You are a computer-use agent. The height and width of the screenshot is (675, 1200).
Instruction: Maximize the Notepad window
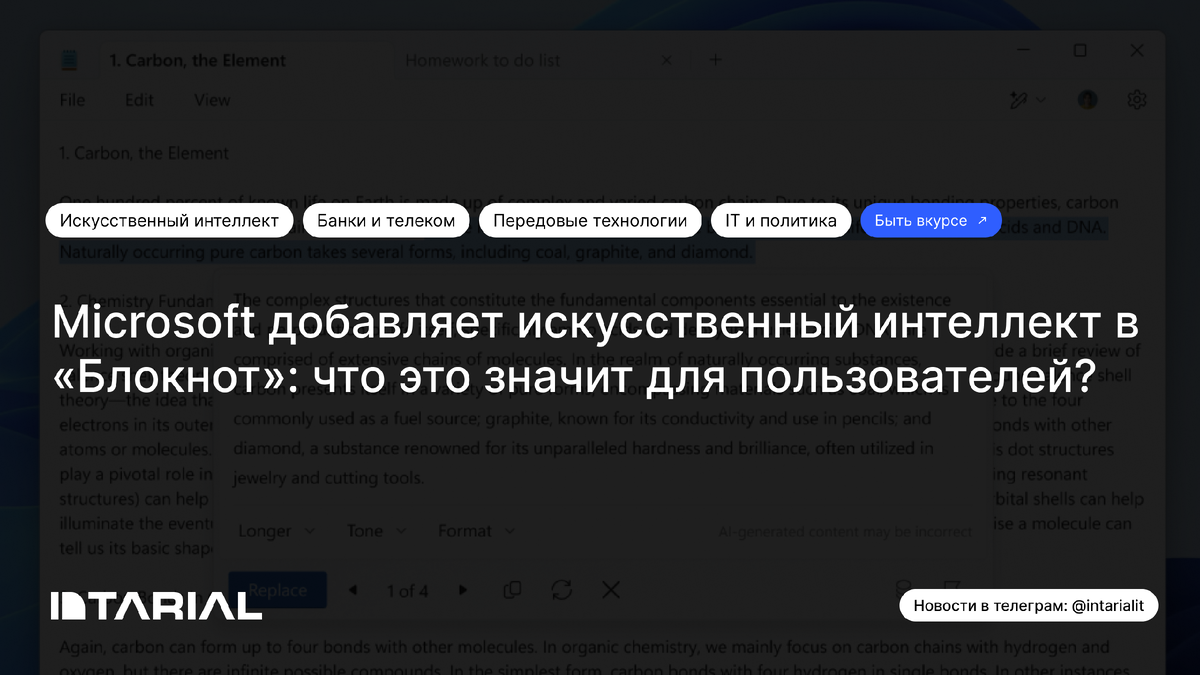pos(1080,50)
